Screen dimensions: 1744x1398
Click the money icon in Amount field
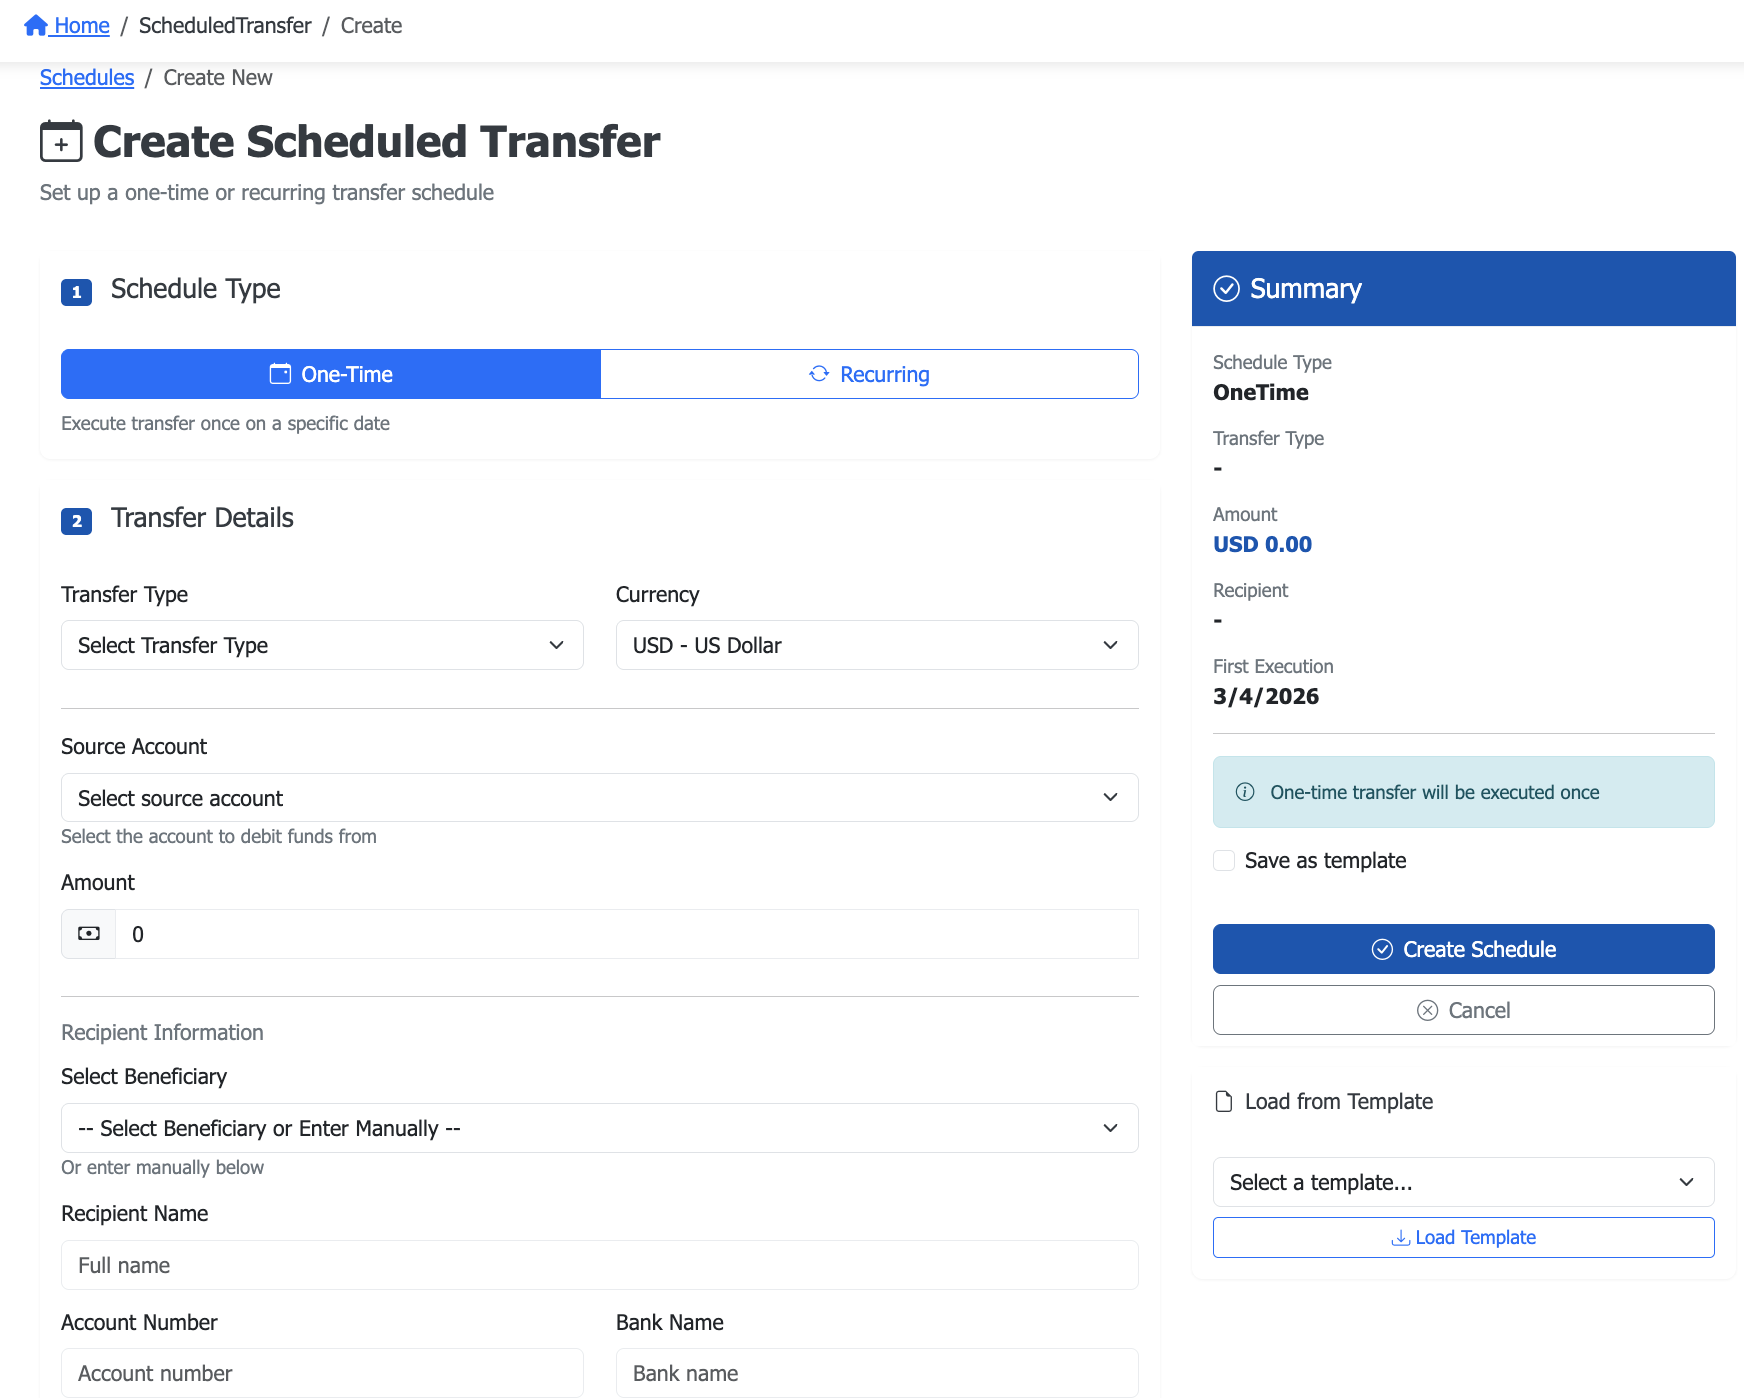pos(89,934)
